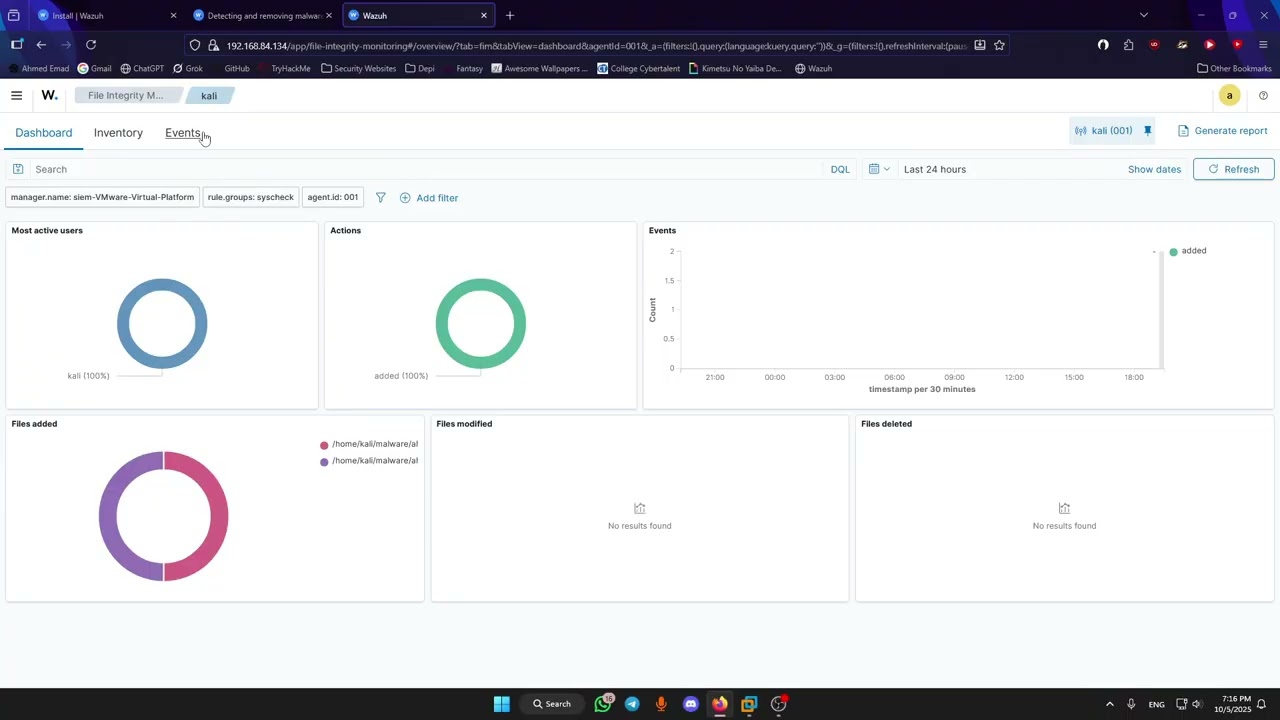Click the kali (001) agent button
Image resolution: width=1280 pixels, height=720 pixels.
point(1103,131)
